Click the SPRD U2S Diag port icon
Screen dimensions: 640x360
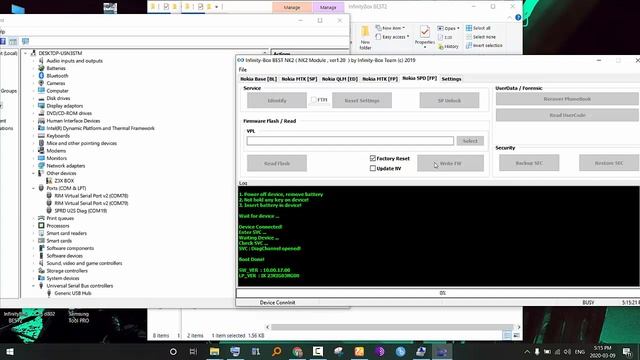tap(49, 211)
